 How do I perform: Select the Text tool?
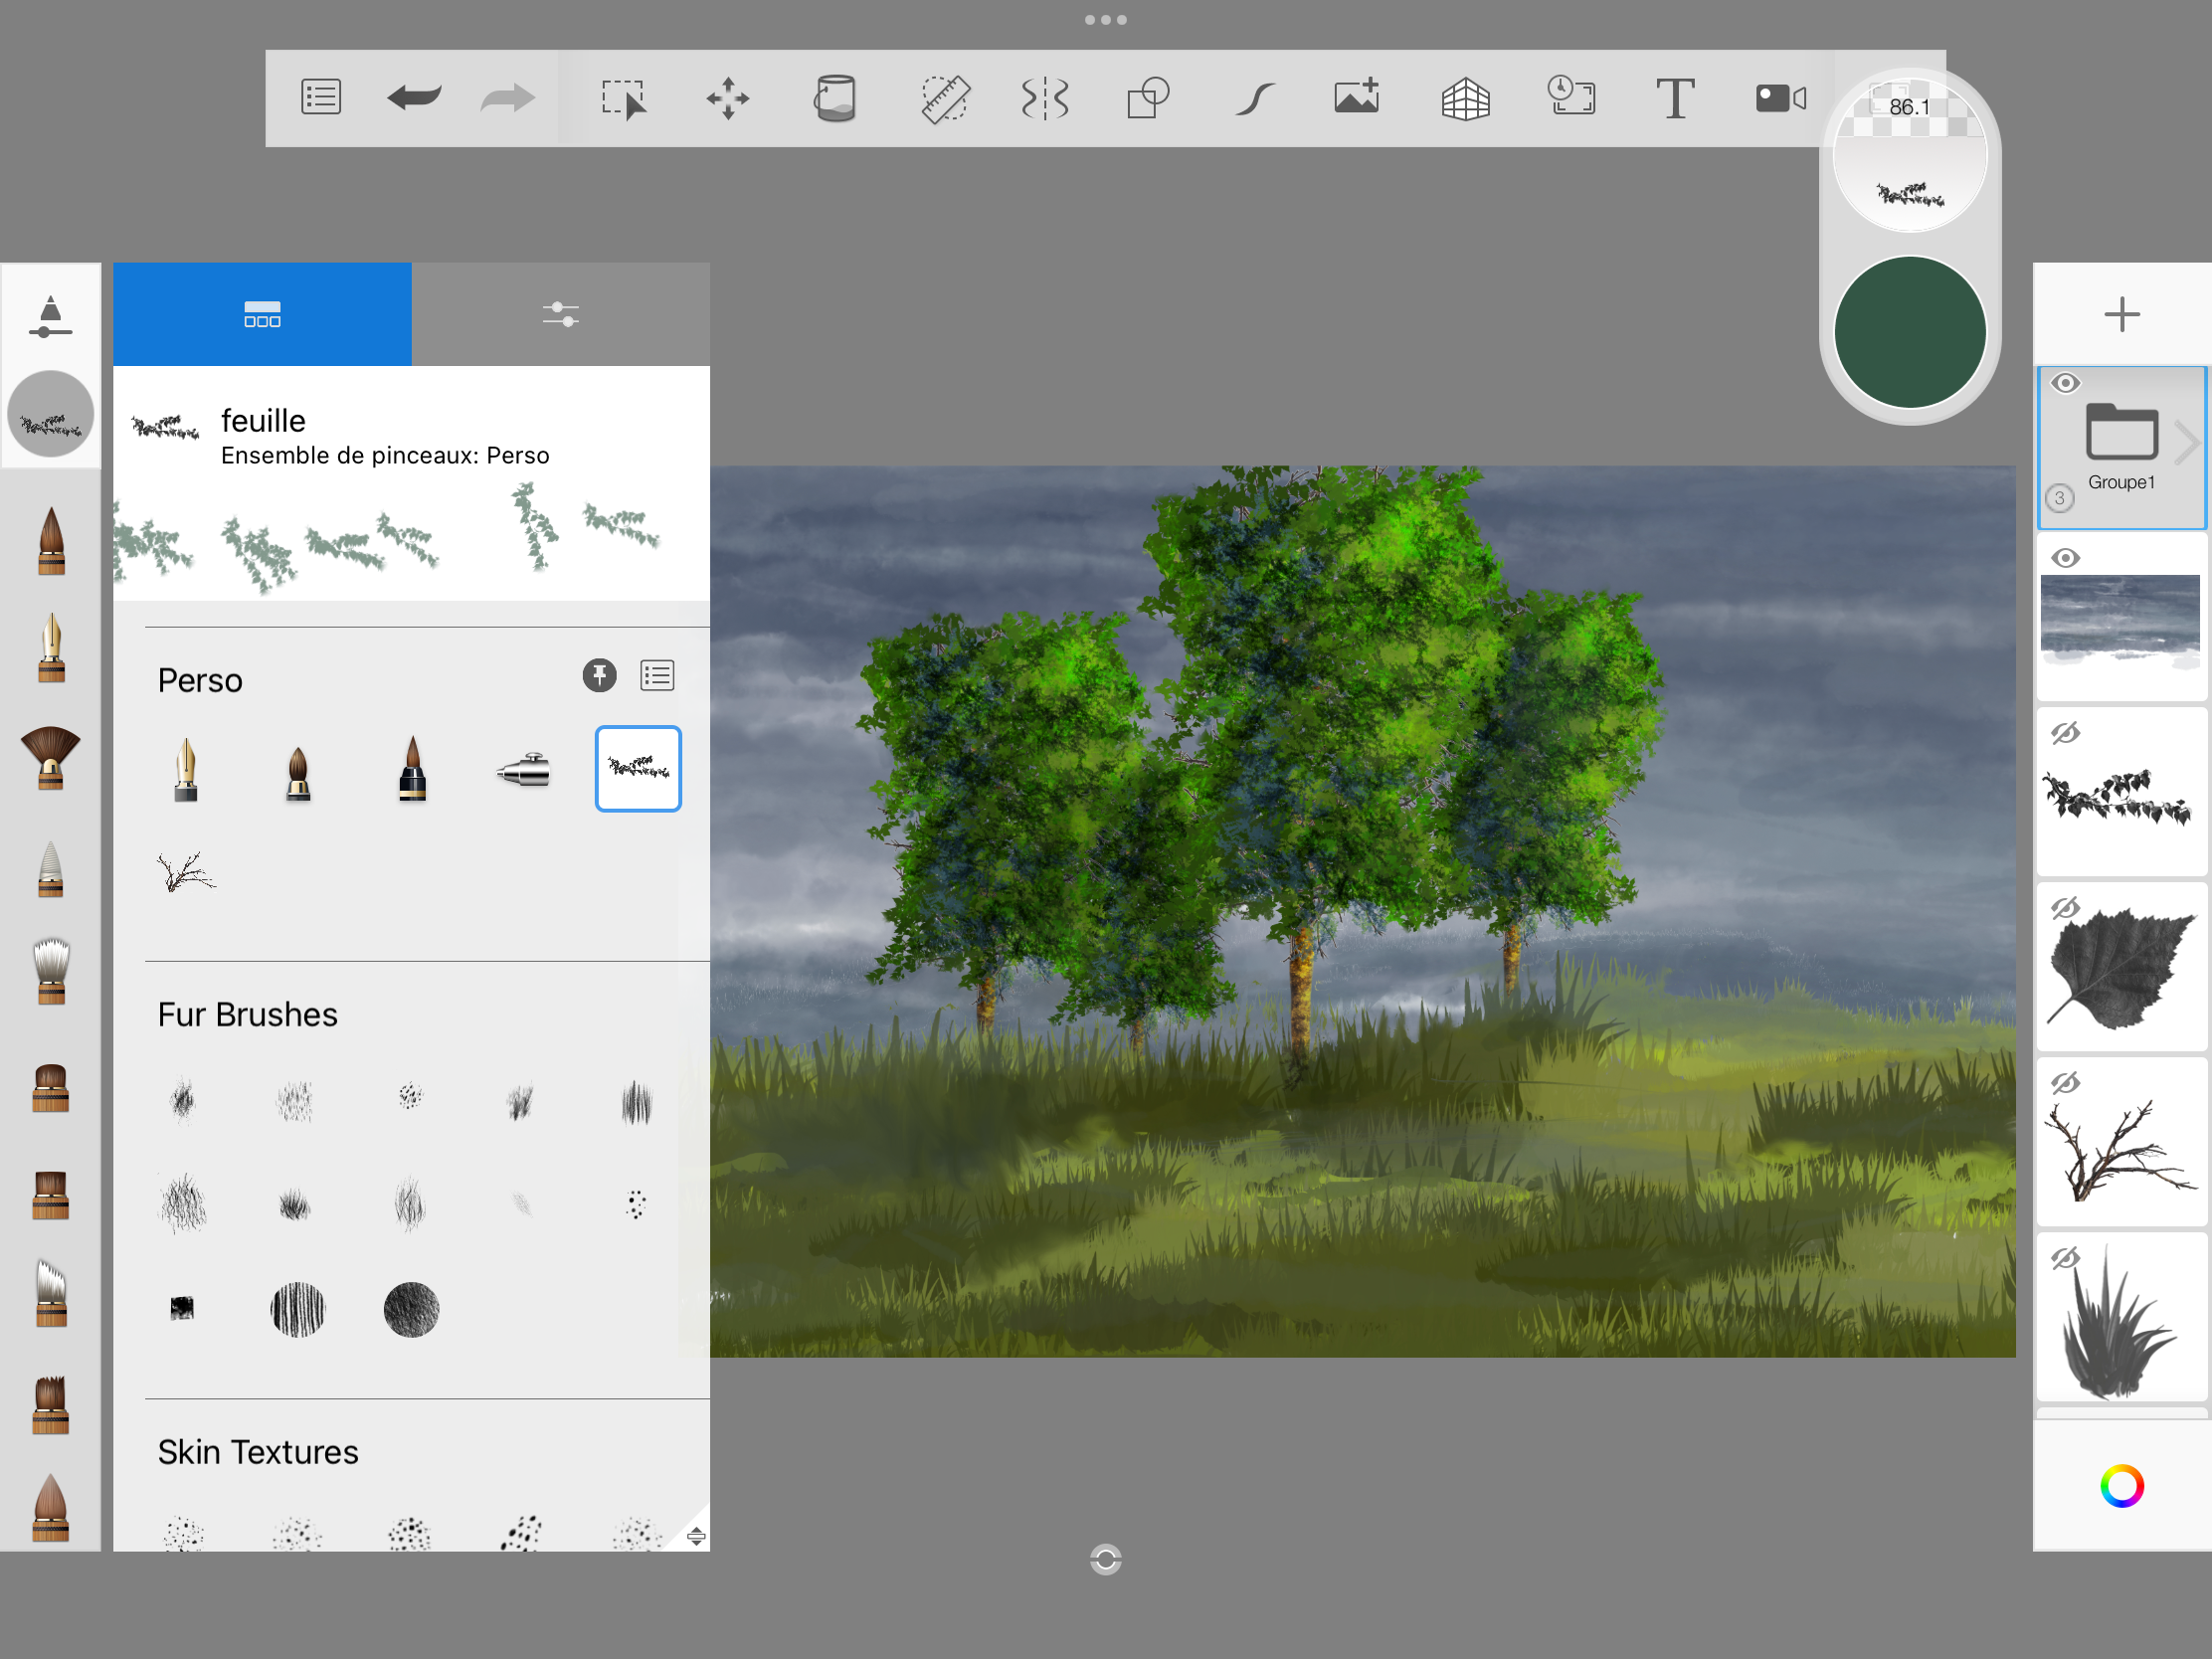(x=1675, y=98)
